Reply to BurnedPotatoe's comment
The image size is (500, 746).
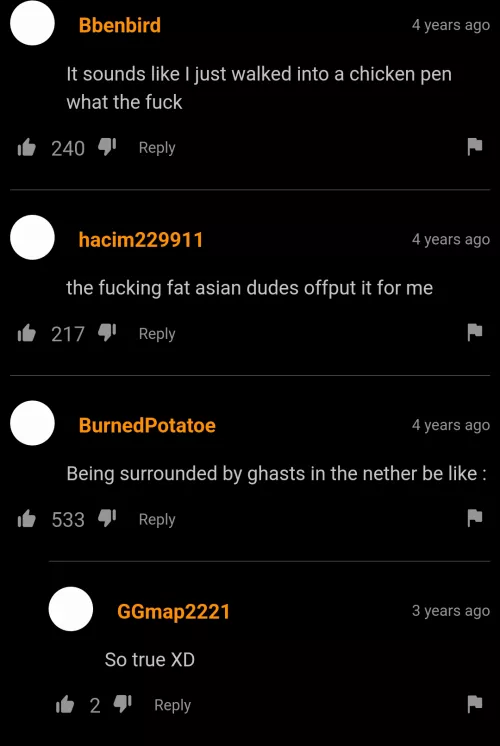(157, 519)
